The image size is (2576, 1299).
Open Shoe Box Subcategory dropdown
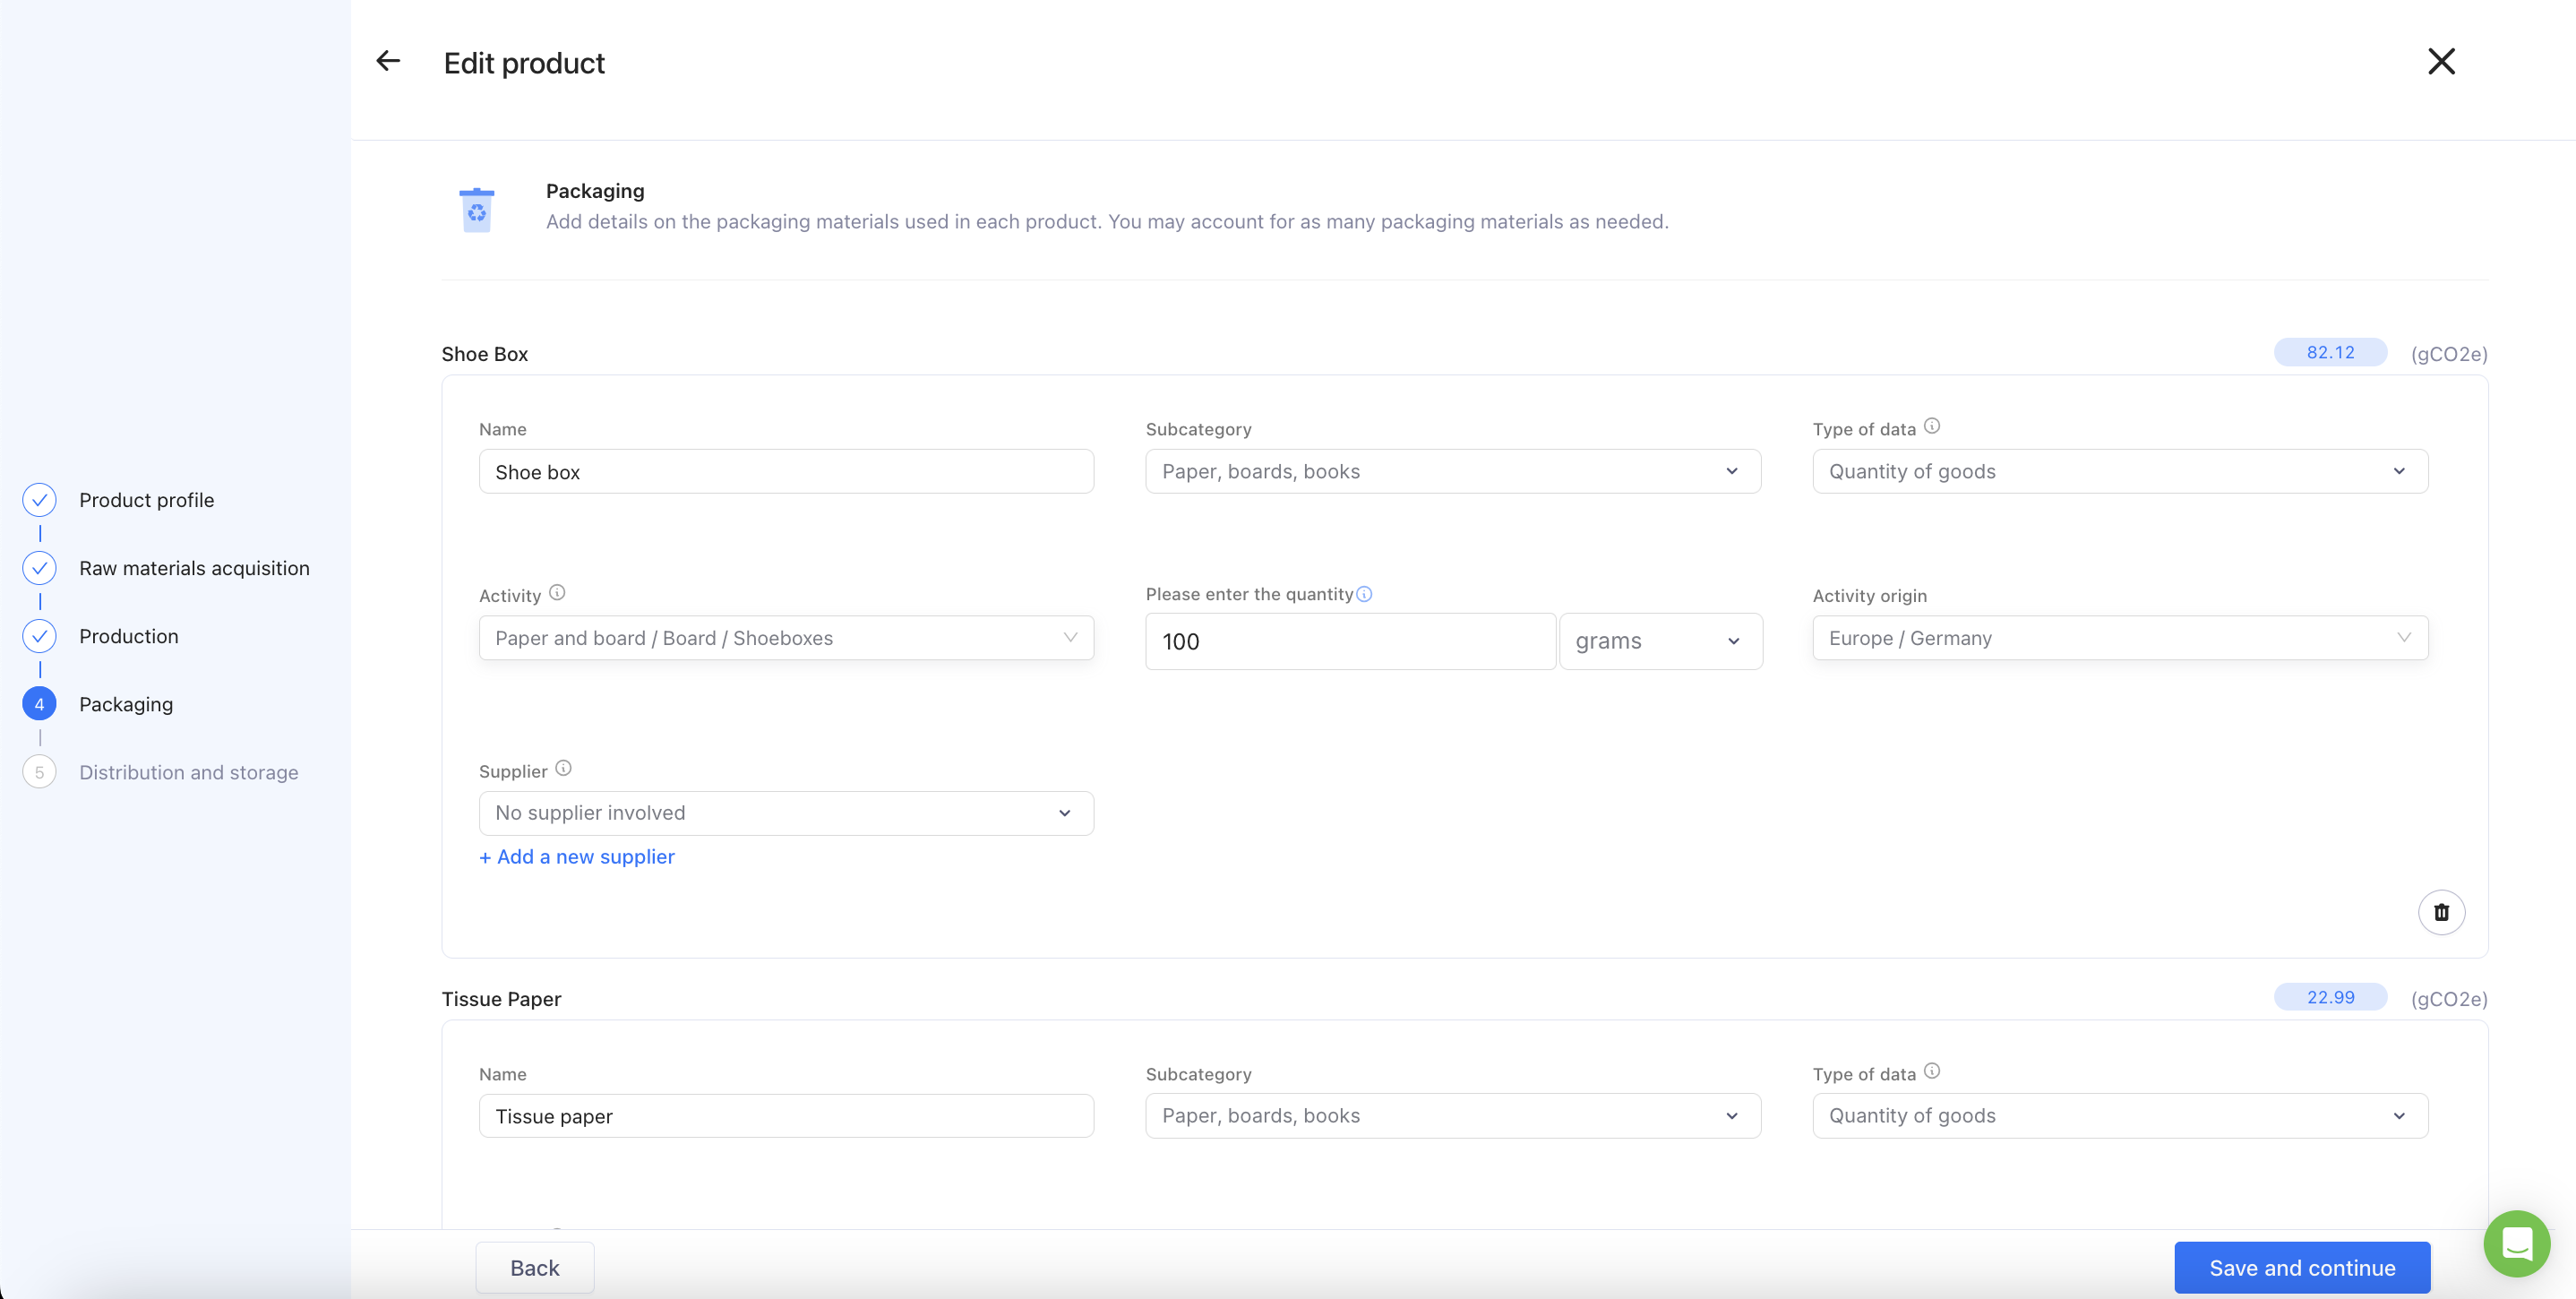tap(1452, 471)
